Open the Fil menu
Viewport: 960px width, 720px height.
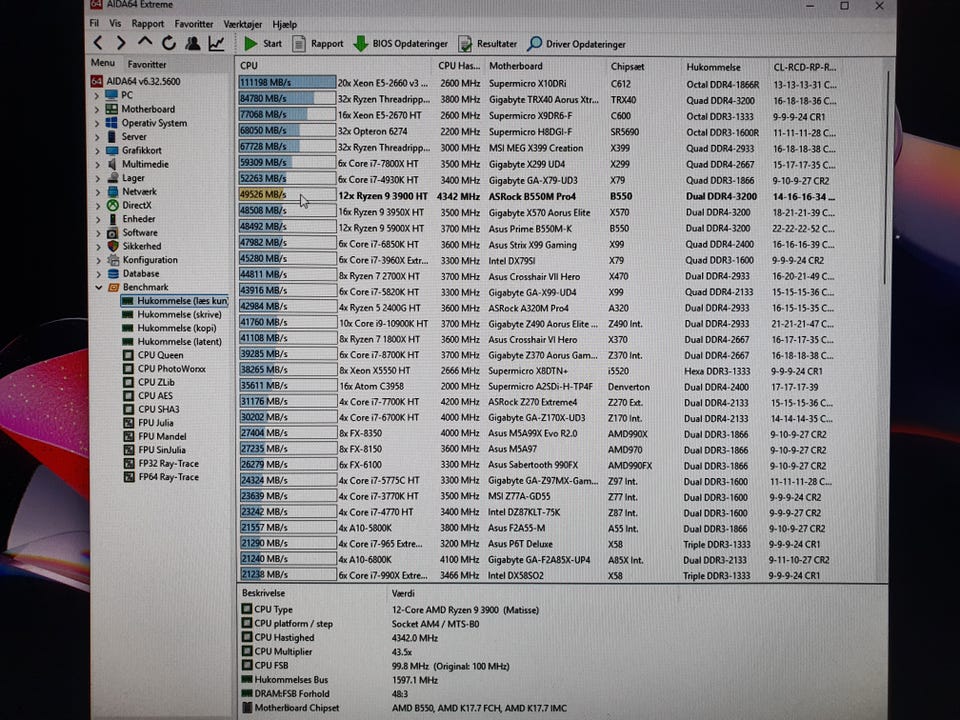(94, 23)
